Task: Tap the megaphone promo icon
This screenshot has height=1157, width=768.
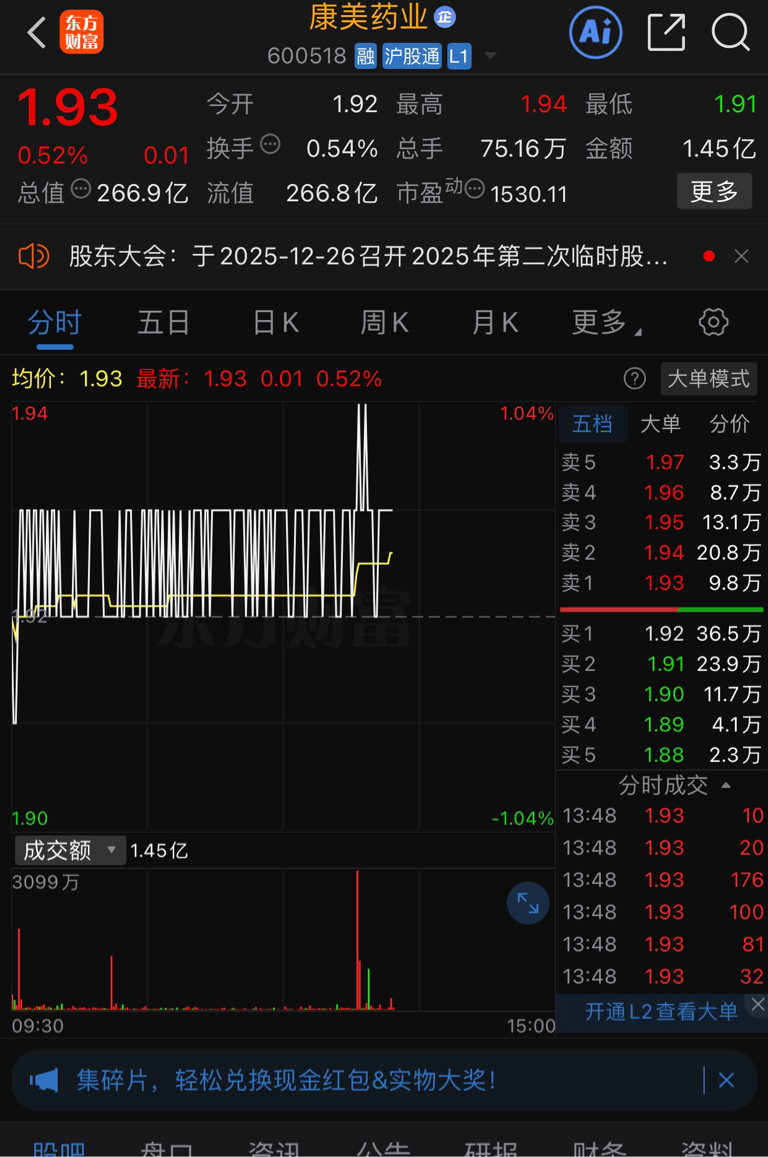Action: 44,1081
